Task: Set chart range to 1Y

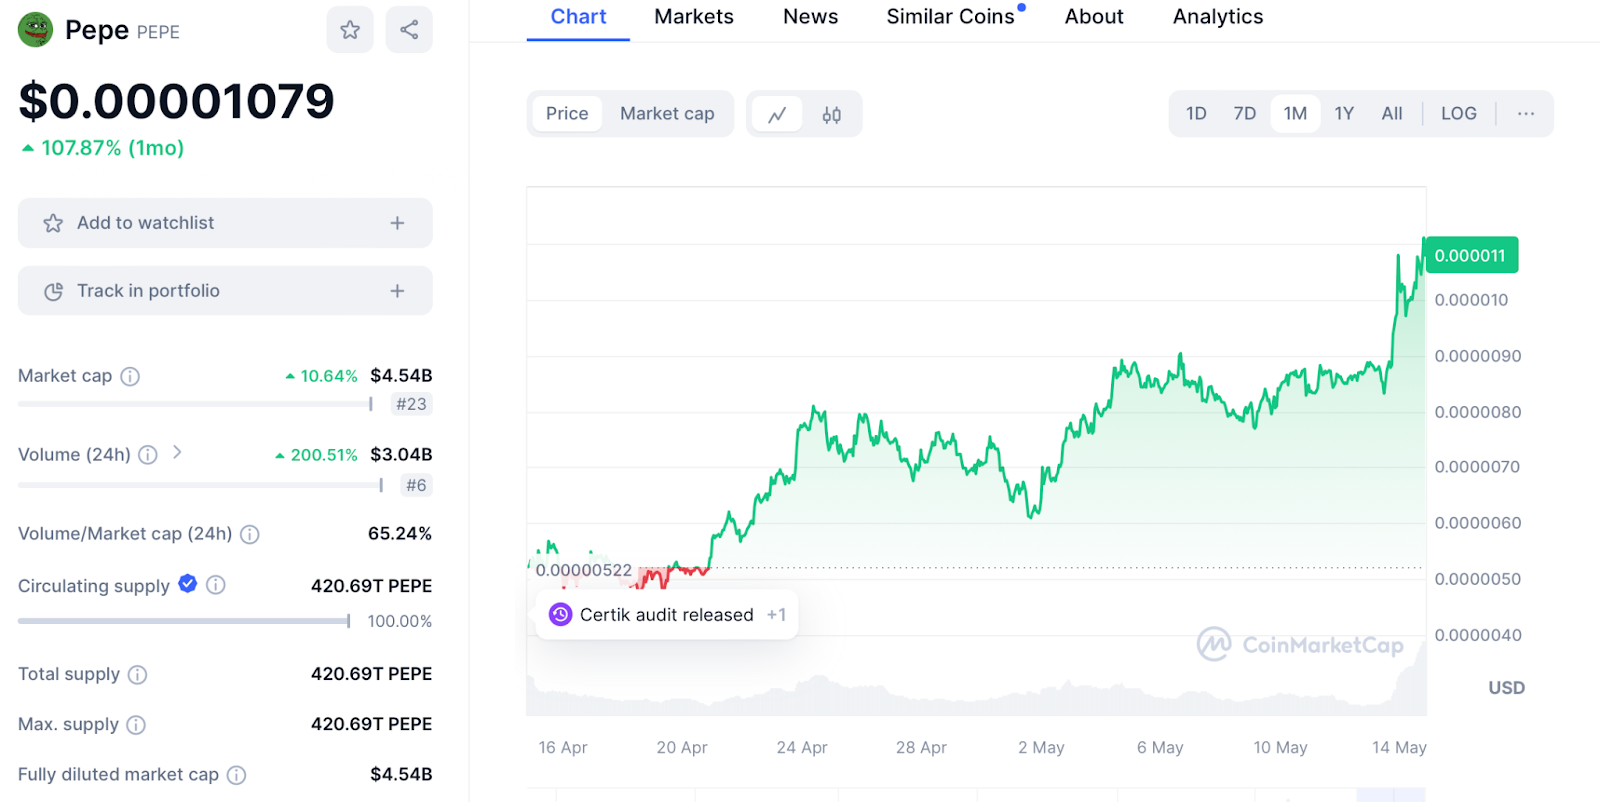Action: (x=1344, y=114)
